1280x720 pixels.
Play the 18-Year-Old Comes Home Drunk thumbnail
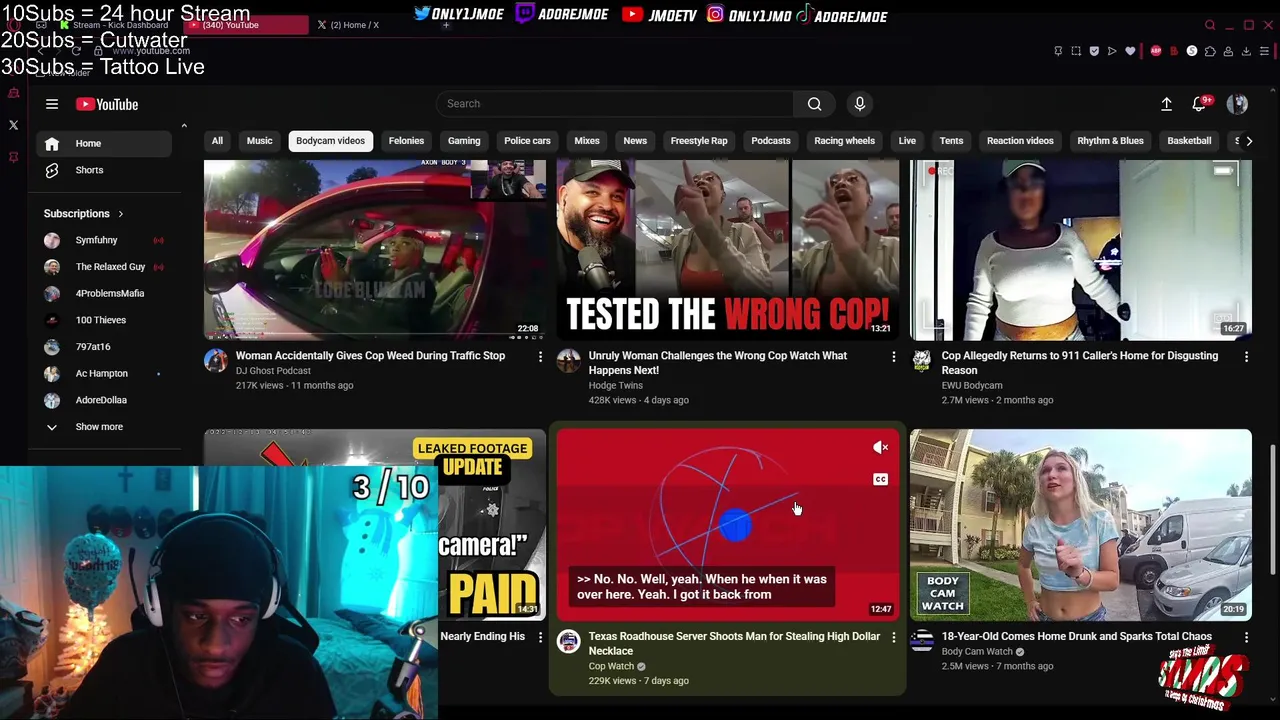tap(1080, 525)
